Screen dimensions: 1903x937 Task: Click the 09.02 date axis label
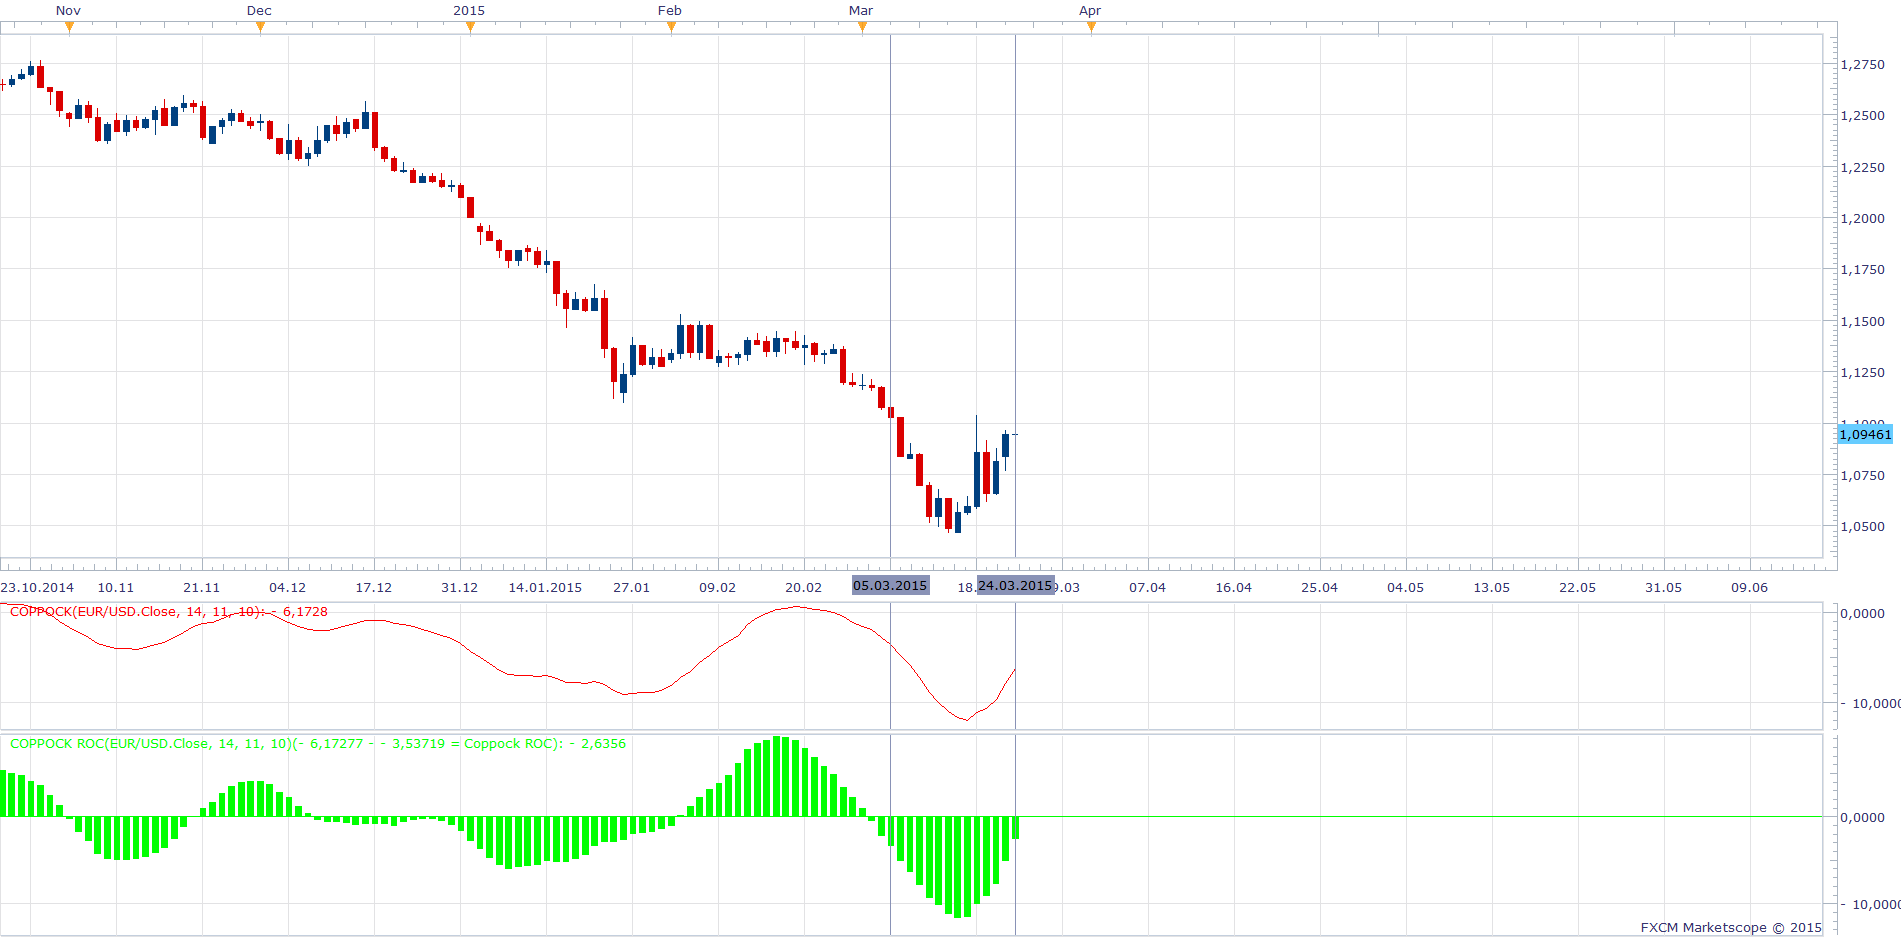(718, 588)
